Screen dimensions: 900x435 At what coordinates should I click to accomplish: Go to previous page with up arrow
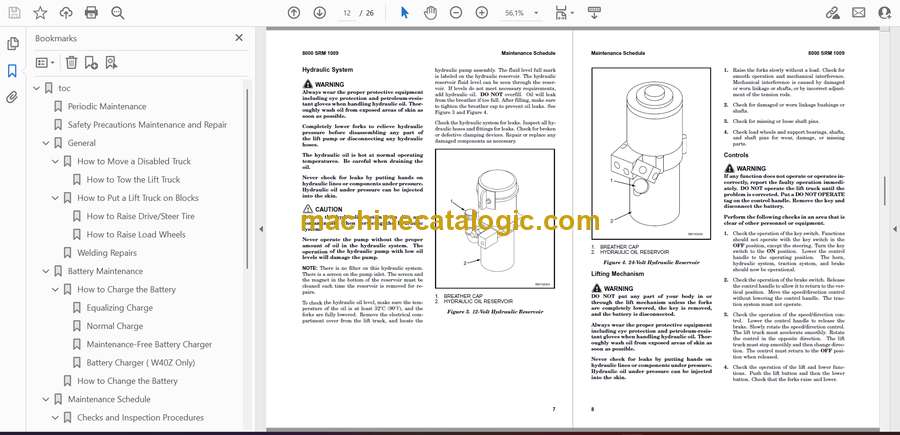click(294, 13)
